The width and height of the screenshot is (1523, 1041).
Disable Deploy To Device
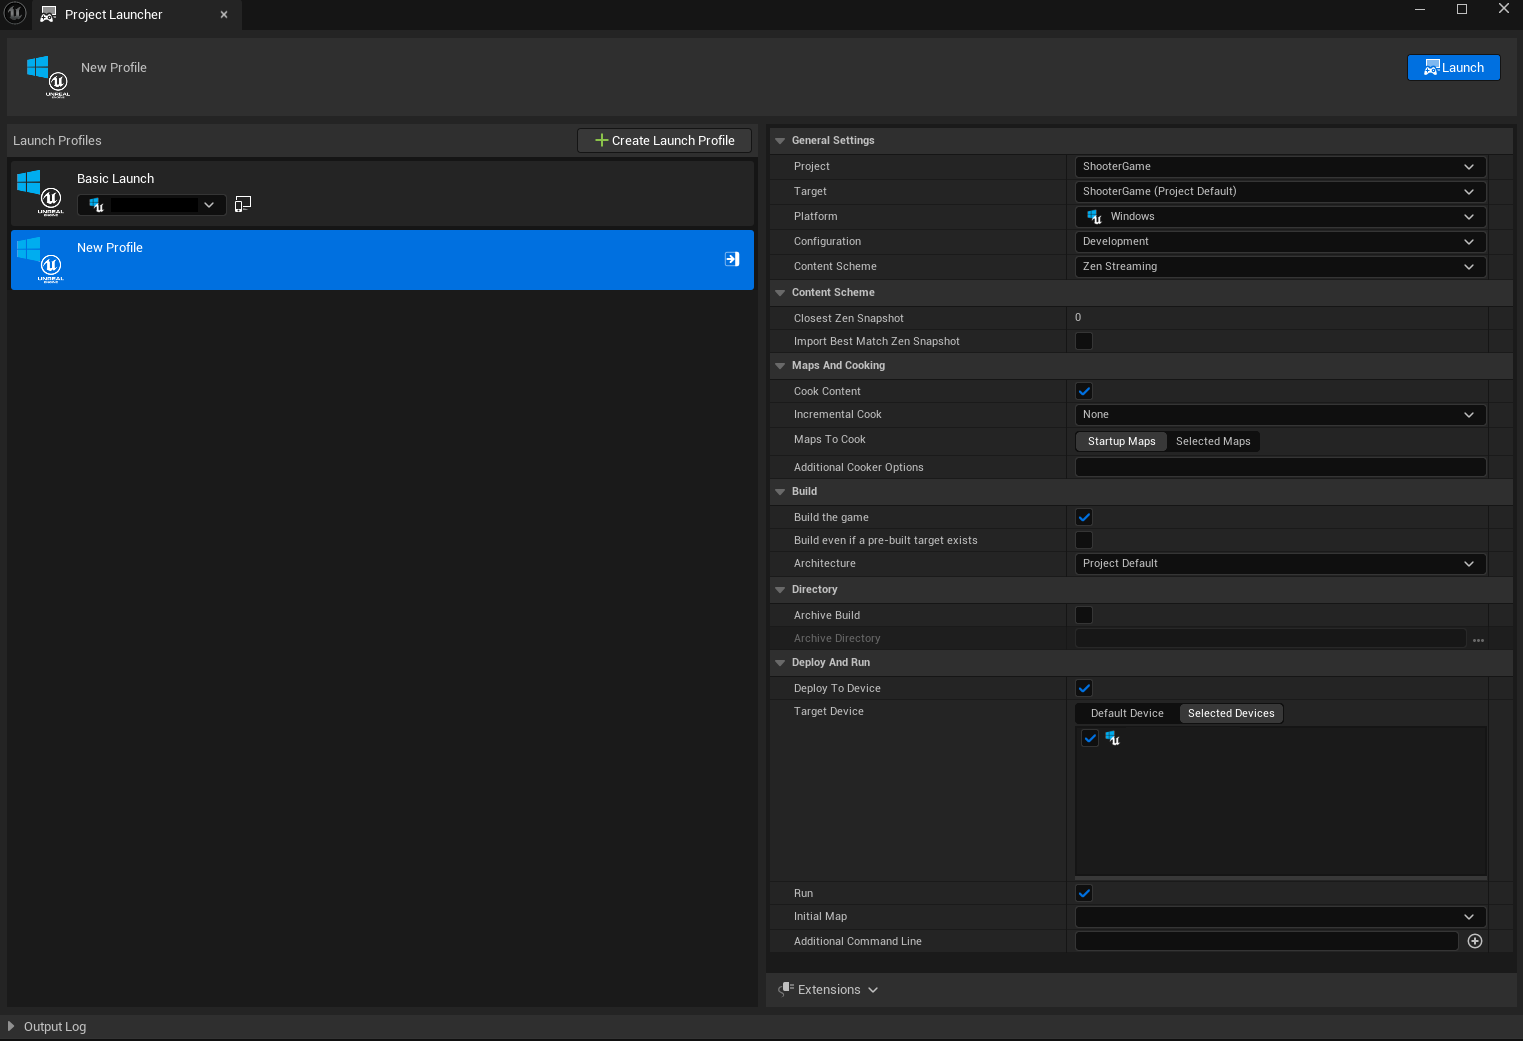[x=1083, y=688]
